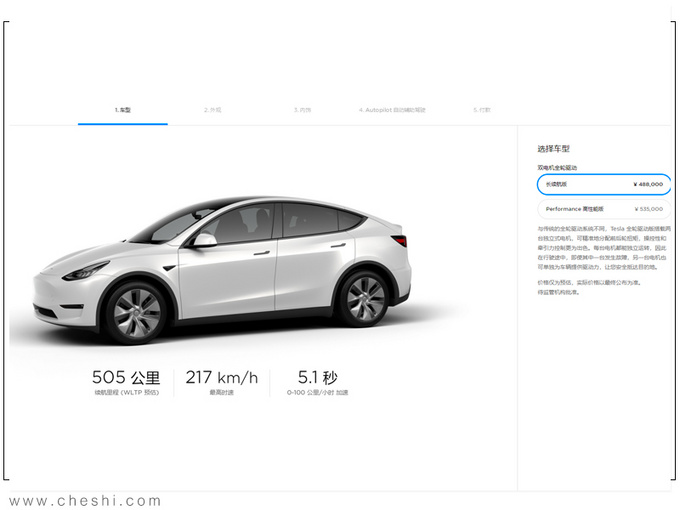Image resolution: width=680 pixels, height=510 pixels.
Task: Click the 双电机全轮驱动 label
Action: click(557, 167)
